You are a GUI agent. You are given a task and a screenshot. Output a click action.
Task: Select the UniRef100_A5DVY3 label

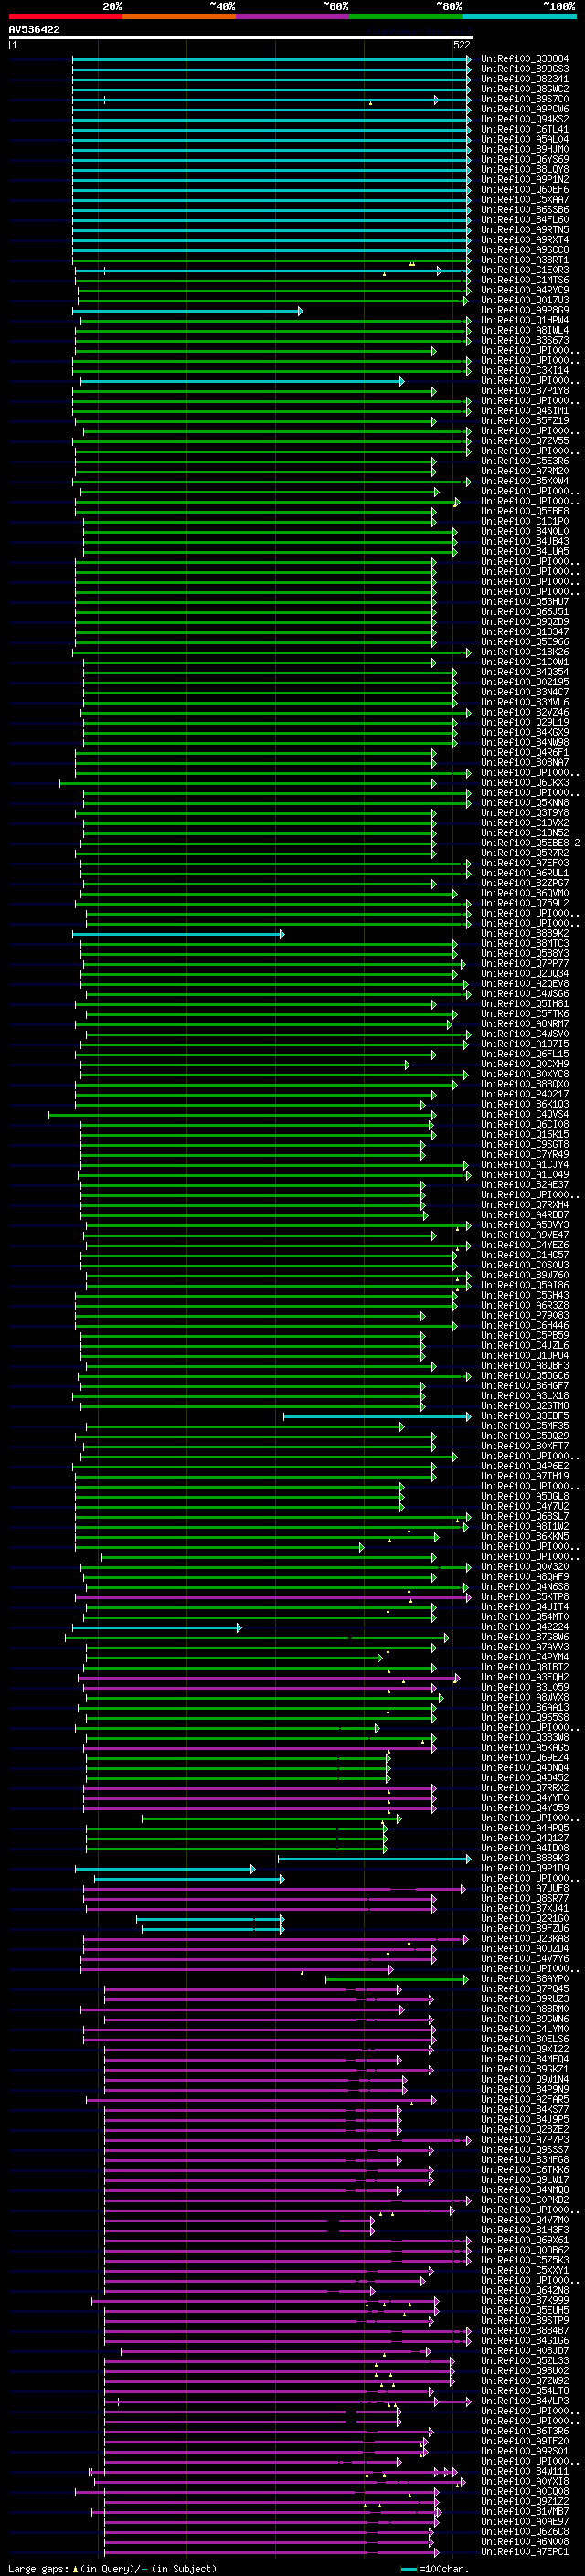[525, 1225]
